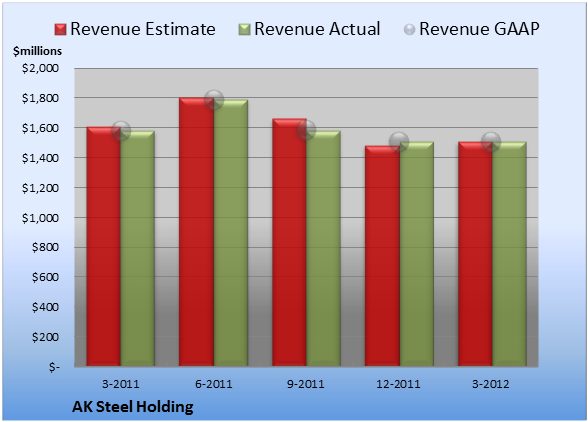Click the '$200' axis value
The height and width of the screenshot is (422, 588).
[45, 337]
